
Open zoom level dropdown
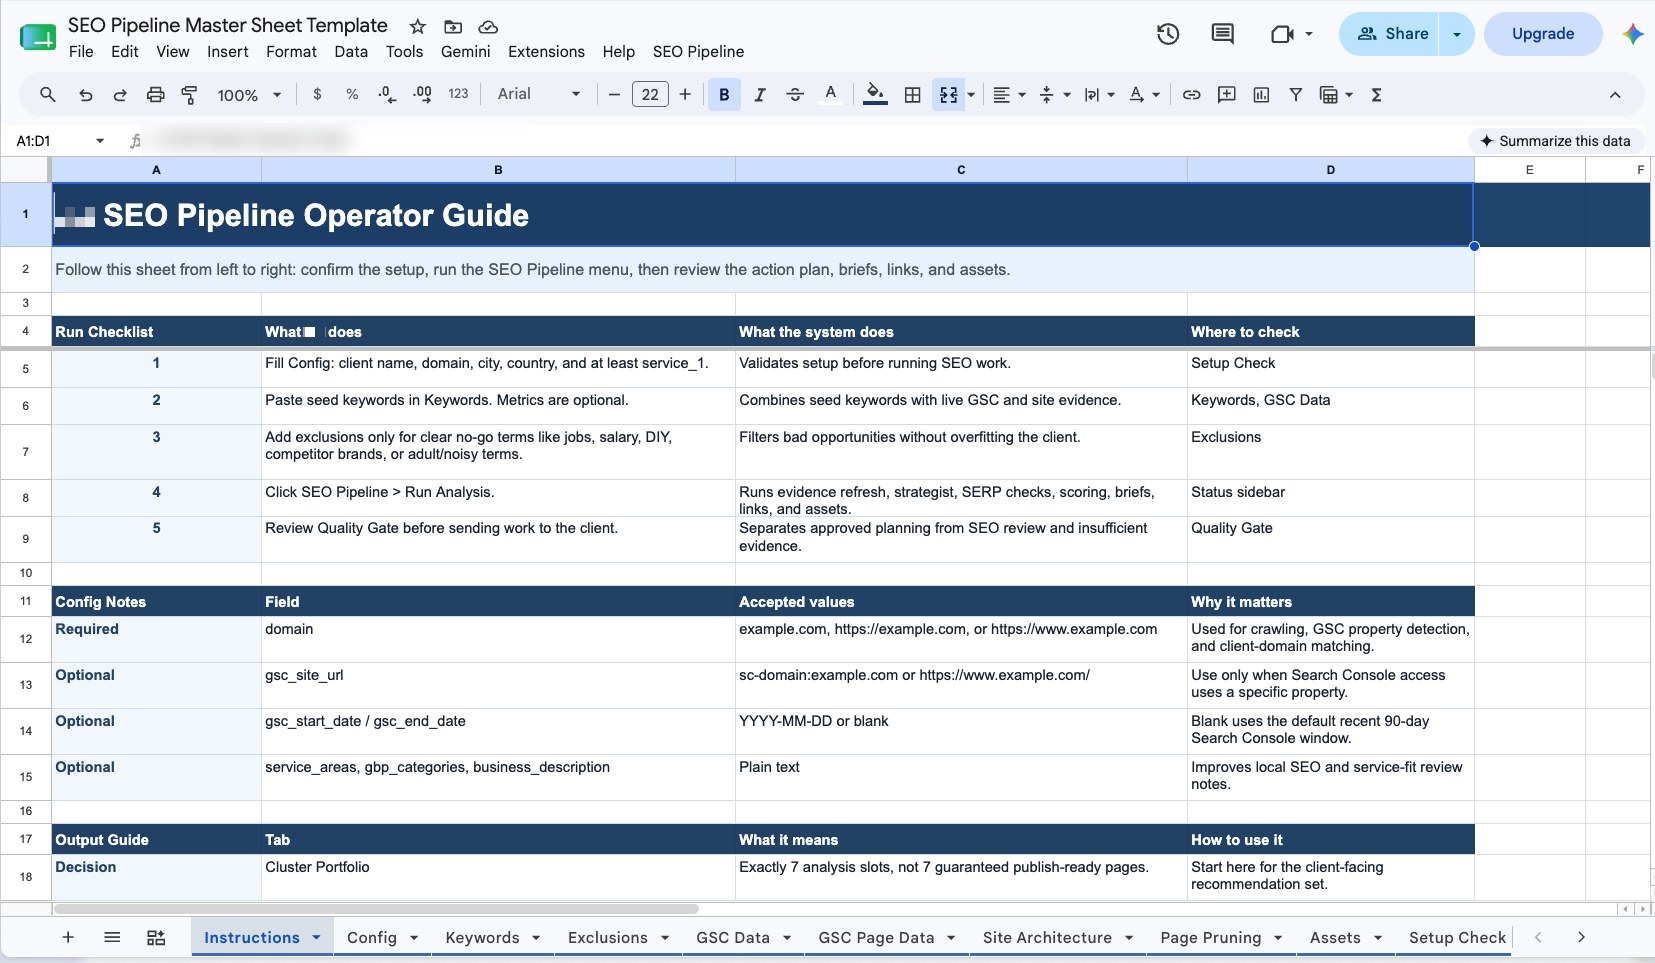(x=249, y=95)
